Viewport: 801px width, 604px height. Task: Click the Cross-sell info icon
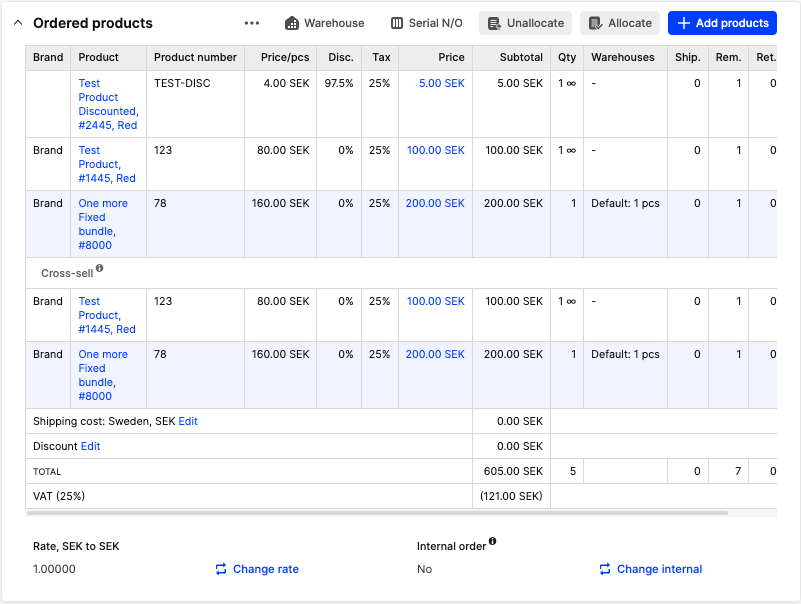(x=99, y=269)
